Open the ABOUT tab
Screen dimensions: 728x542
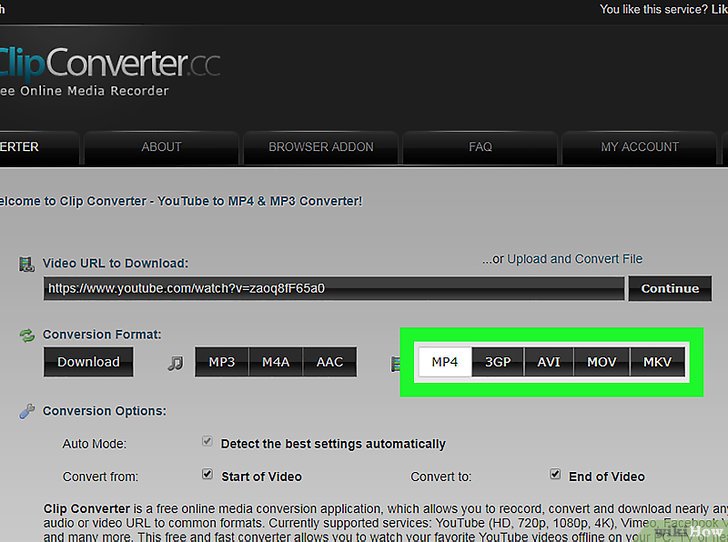[x=161, y=147]
